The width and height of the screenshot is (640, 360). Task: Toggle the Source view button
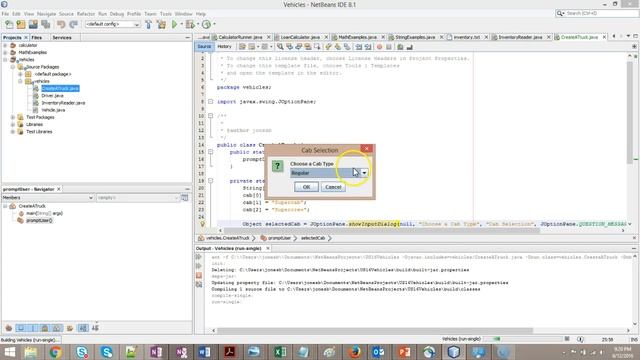tap(204, 47)
